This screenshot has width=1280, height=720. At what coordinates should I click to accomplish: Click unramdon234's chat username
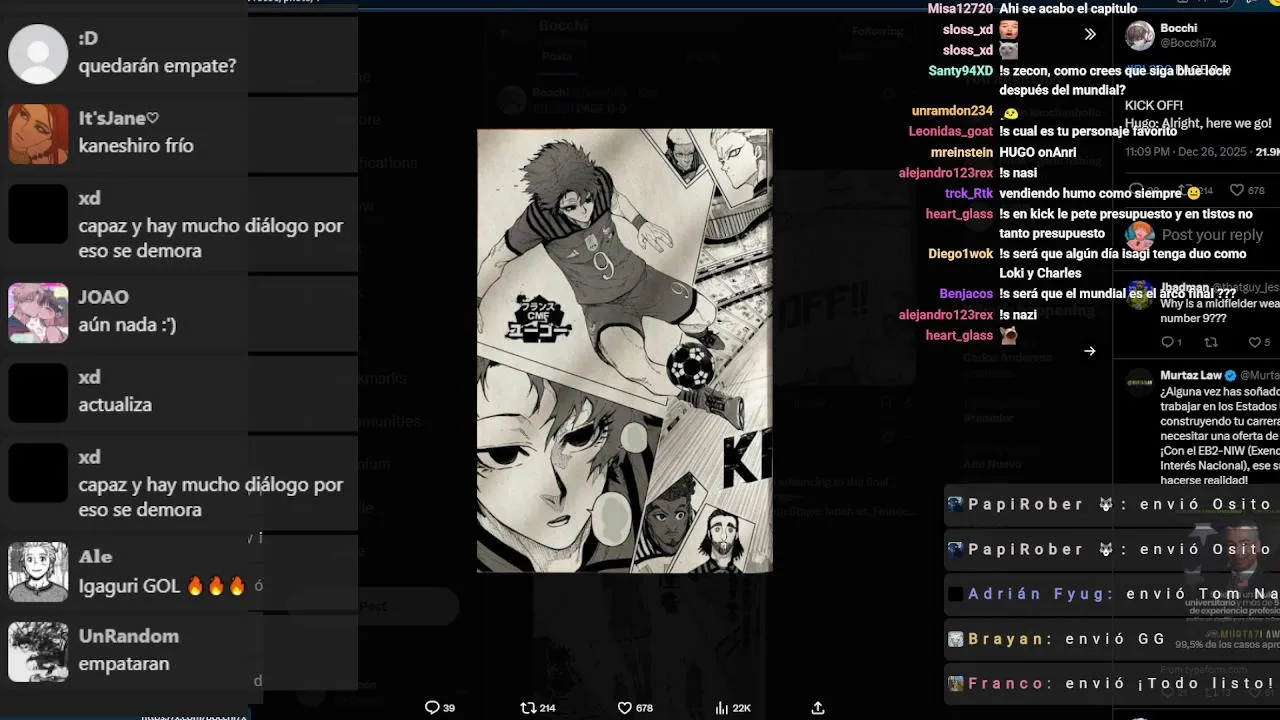tap(952, 111)
